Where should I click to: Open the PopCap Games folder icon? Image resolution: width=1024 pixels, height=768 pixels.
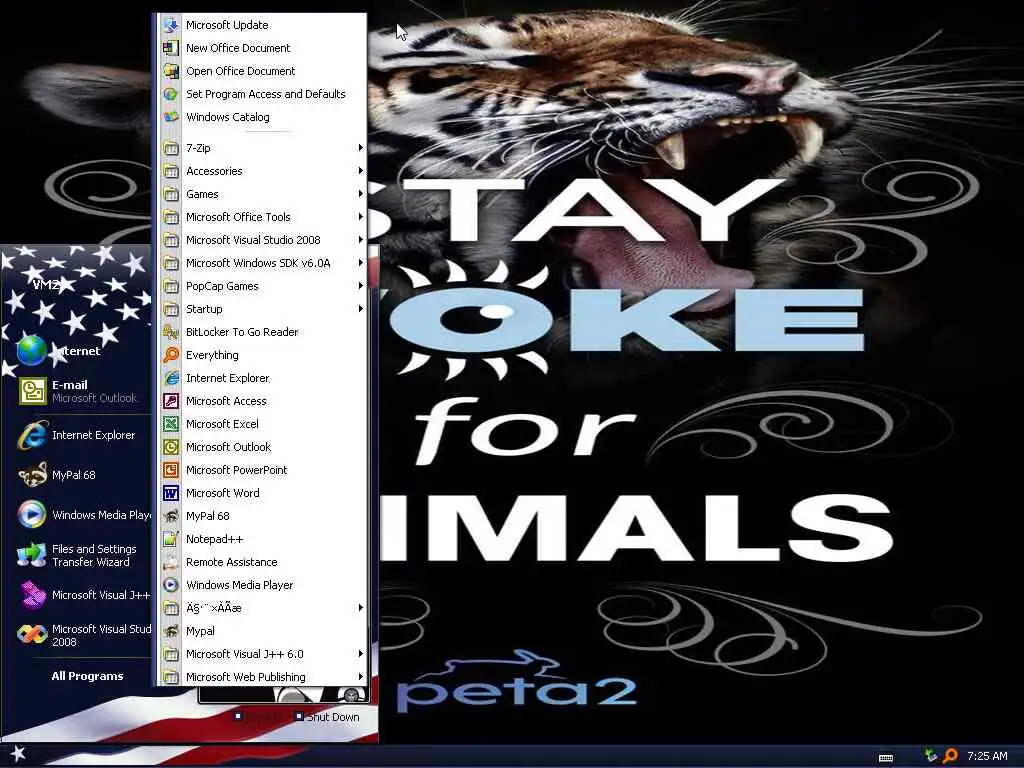click(x=170, y=286)
